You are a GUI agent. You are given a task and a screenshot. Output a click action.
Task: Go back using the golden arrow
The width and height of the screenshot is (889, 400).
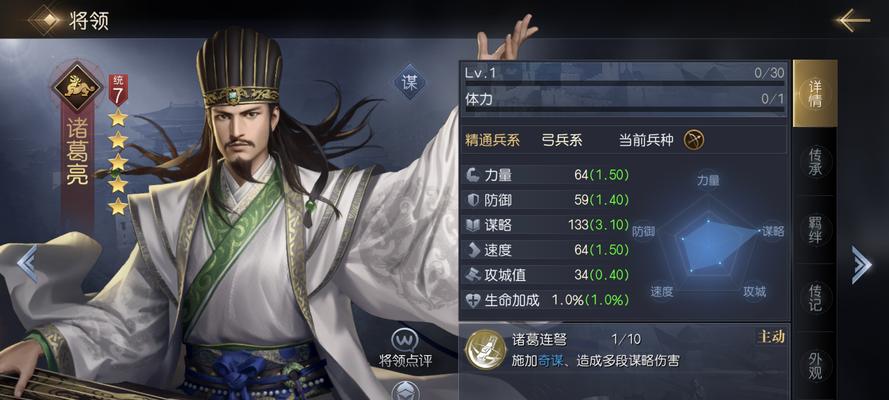click(x=852, y=20)
